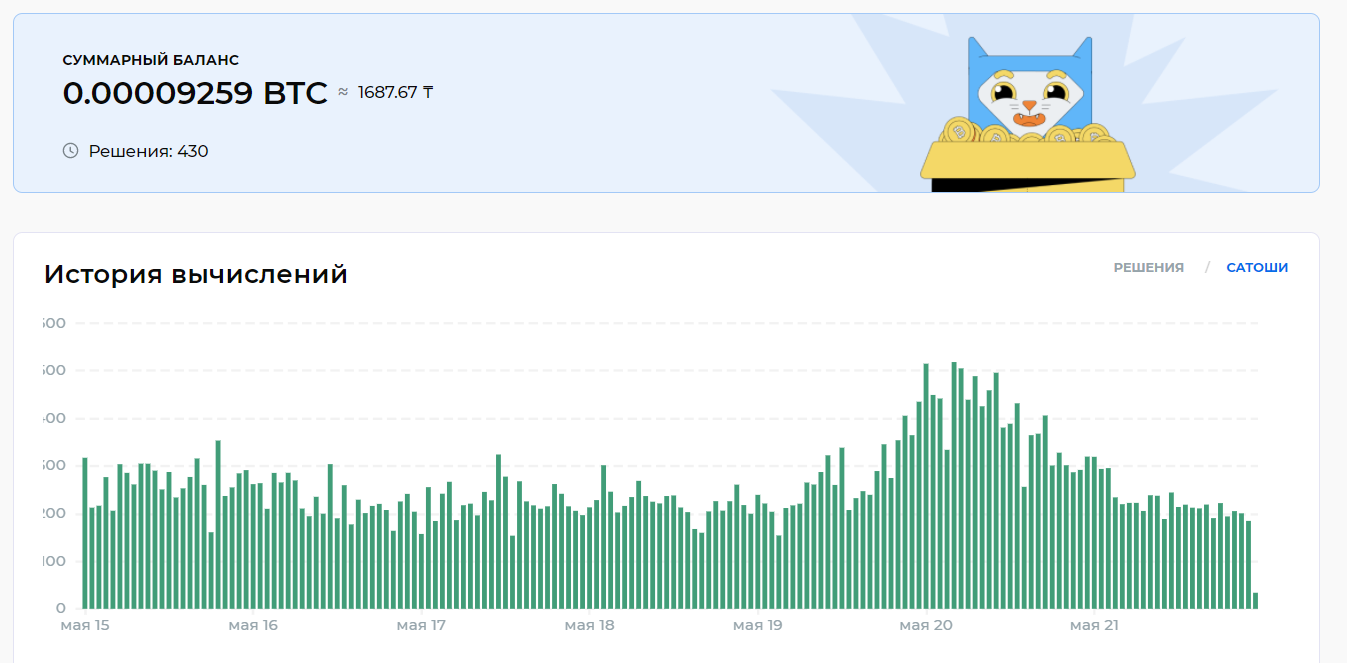Click the clock icon beside Решения
The image size is (1347, 663).
tap(70, 151)
